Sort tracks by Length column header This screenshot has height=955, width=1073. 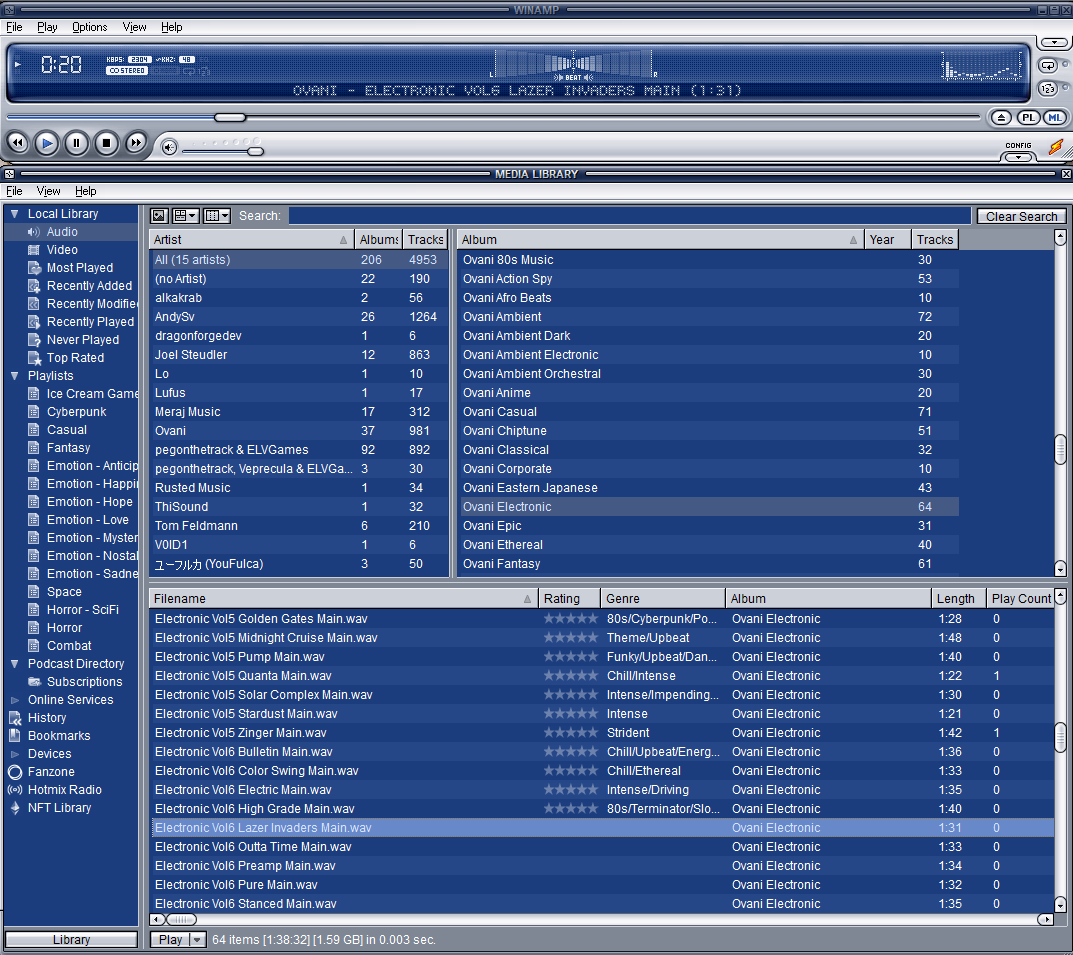click(x=958, y=599)
